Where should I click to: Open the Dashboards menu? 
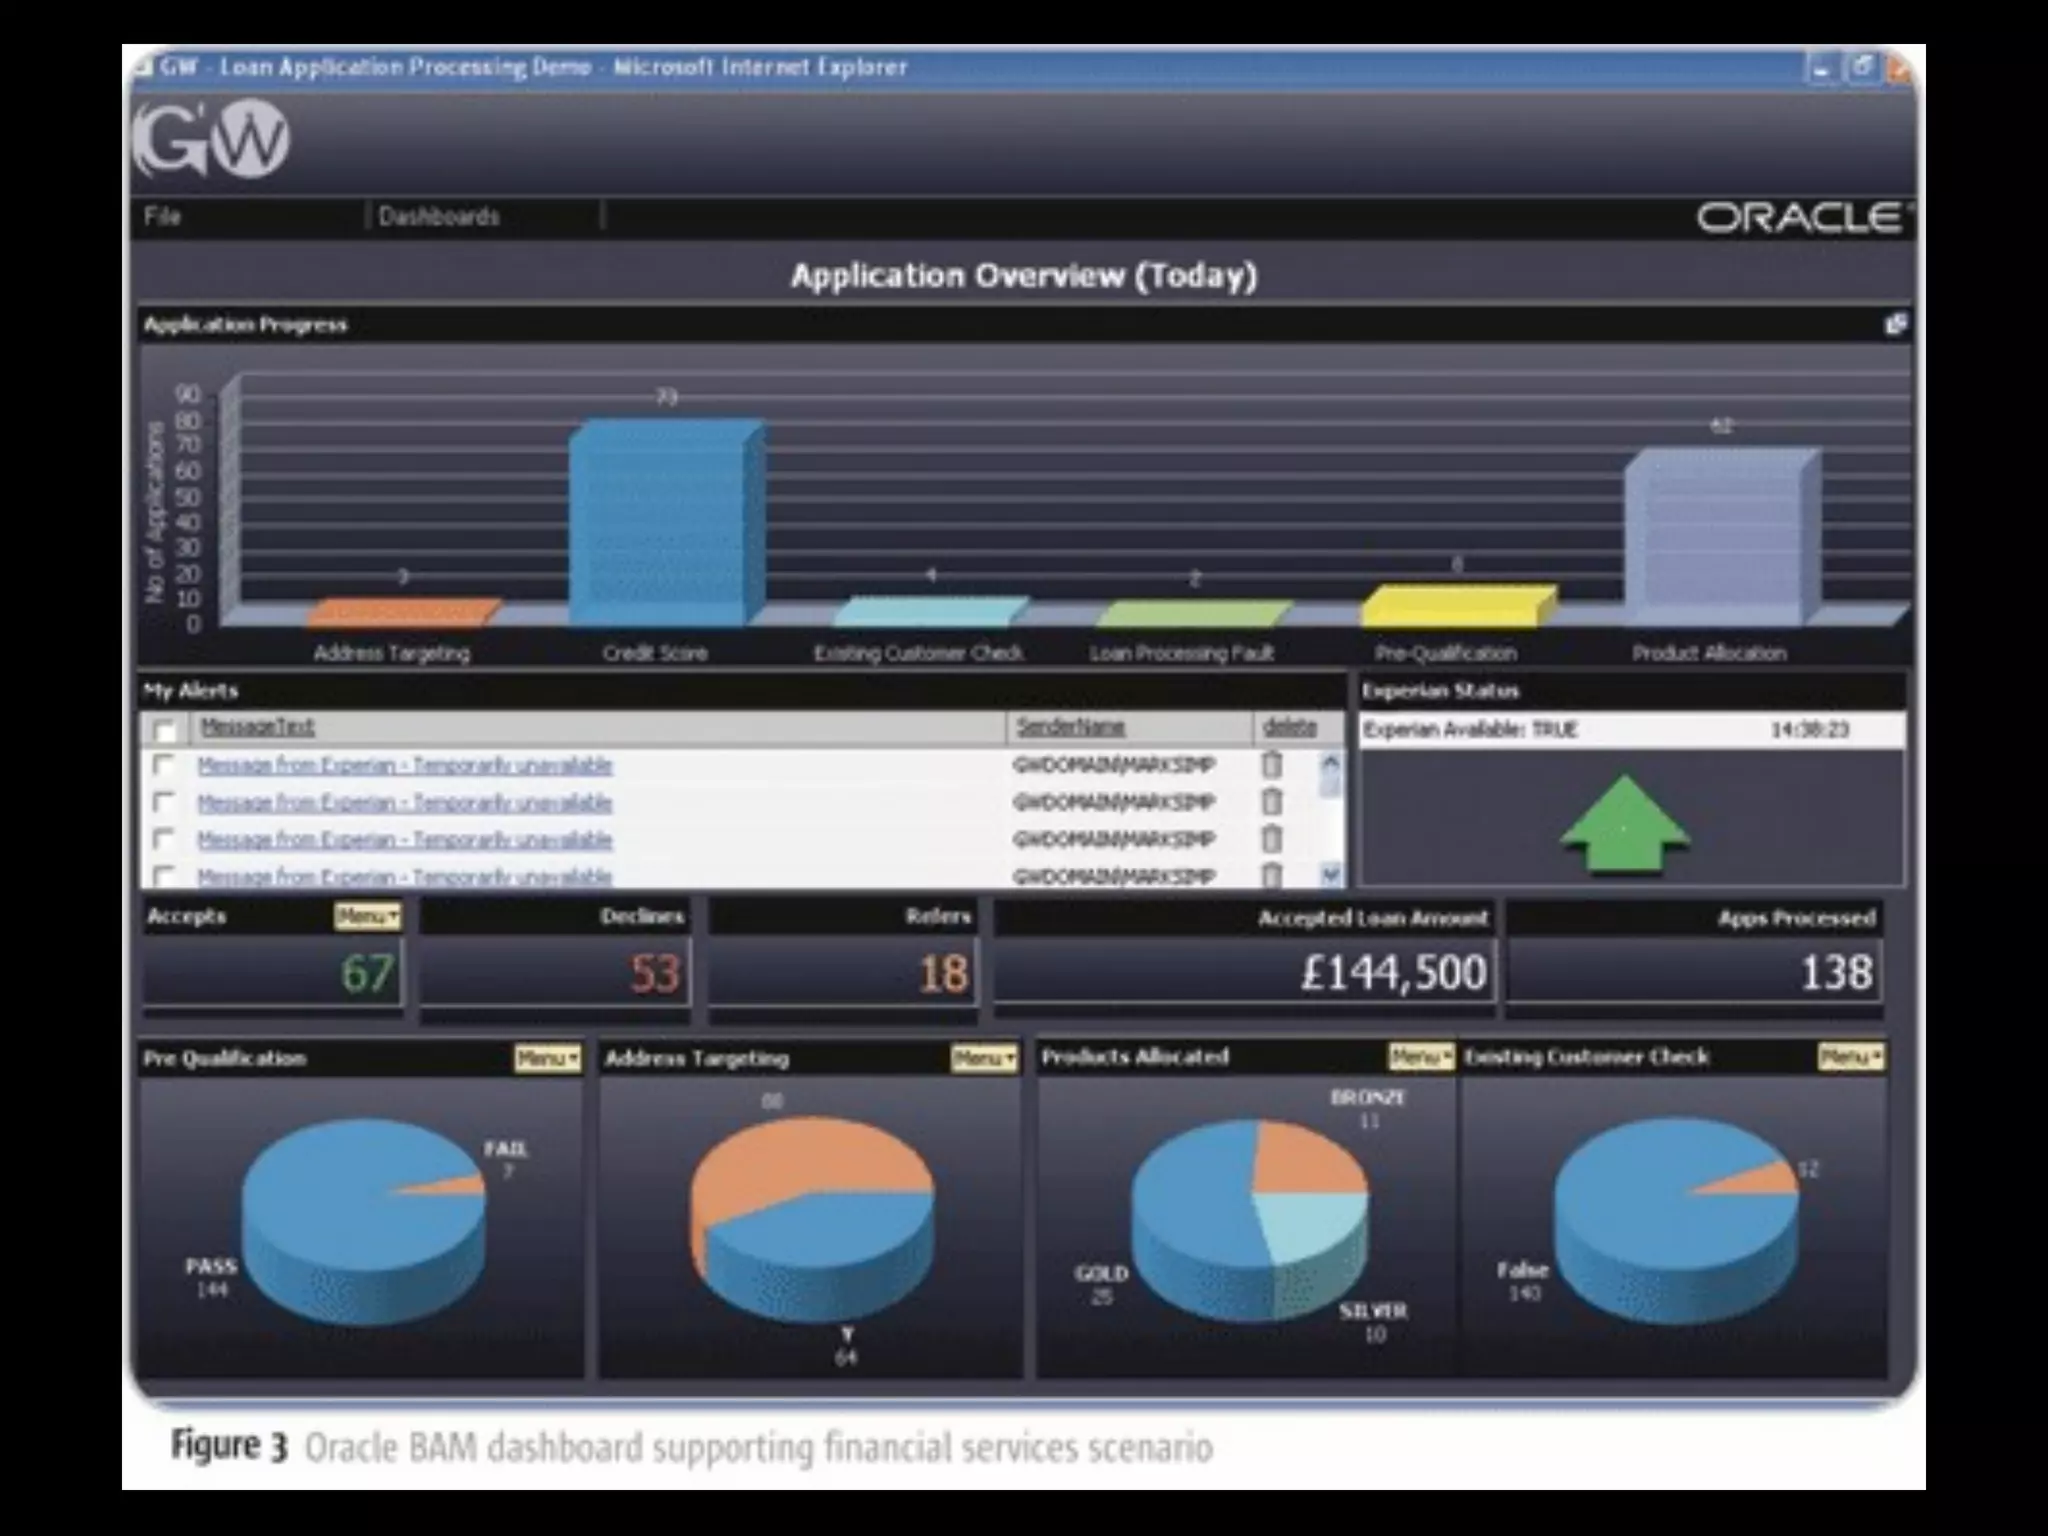click(x=438, y=216)
